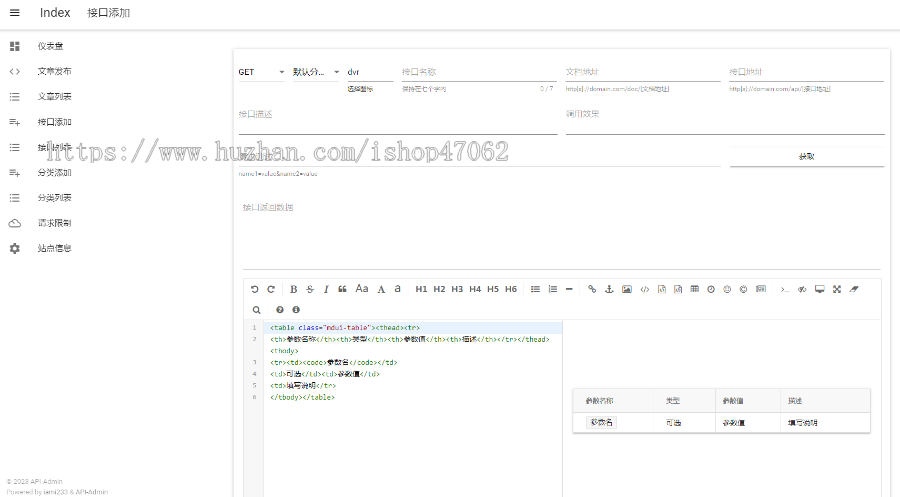Viewport: 900px width, 497px height.
Task: Open 文章列表 in the sidebar
Action: (55, 96)
